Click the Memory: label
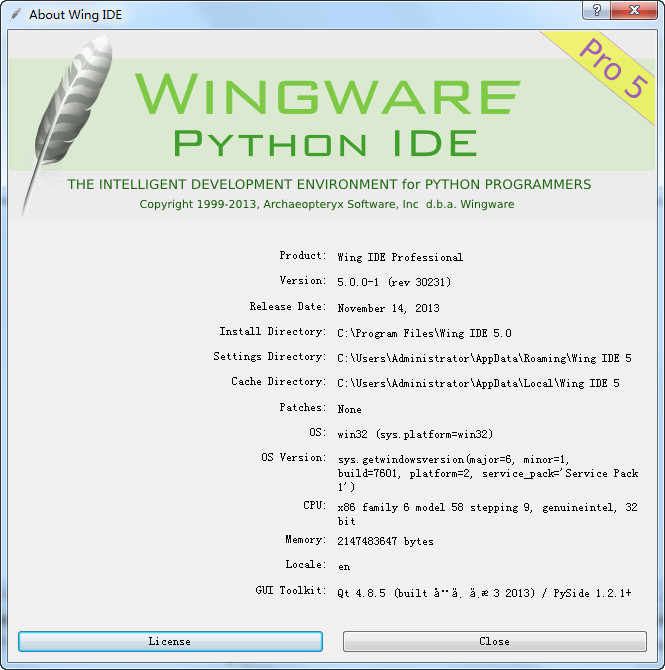The image size is (665, 670). [x=306, y=540]
